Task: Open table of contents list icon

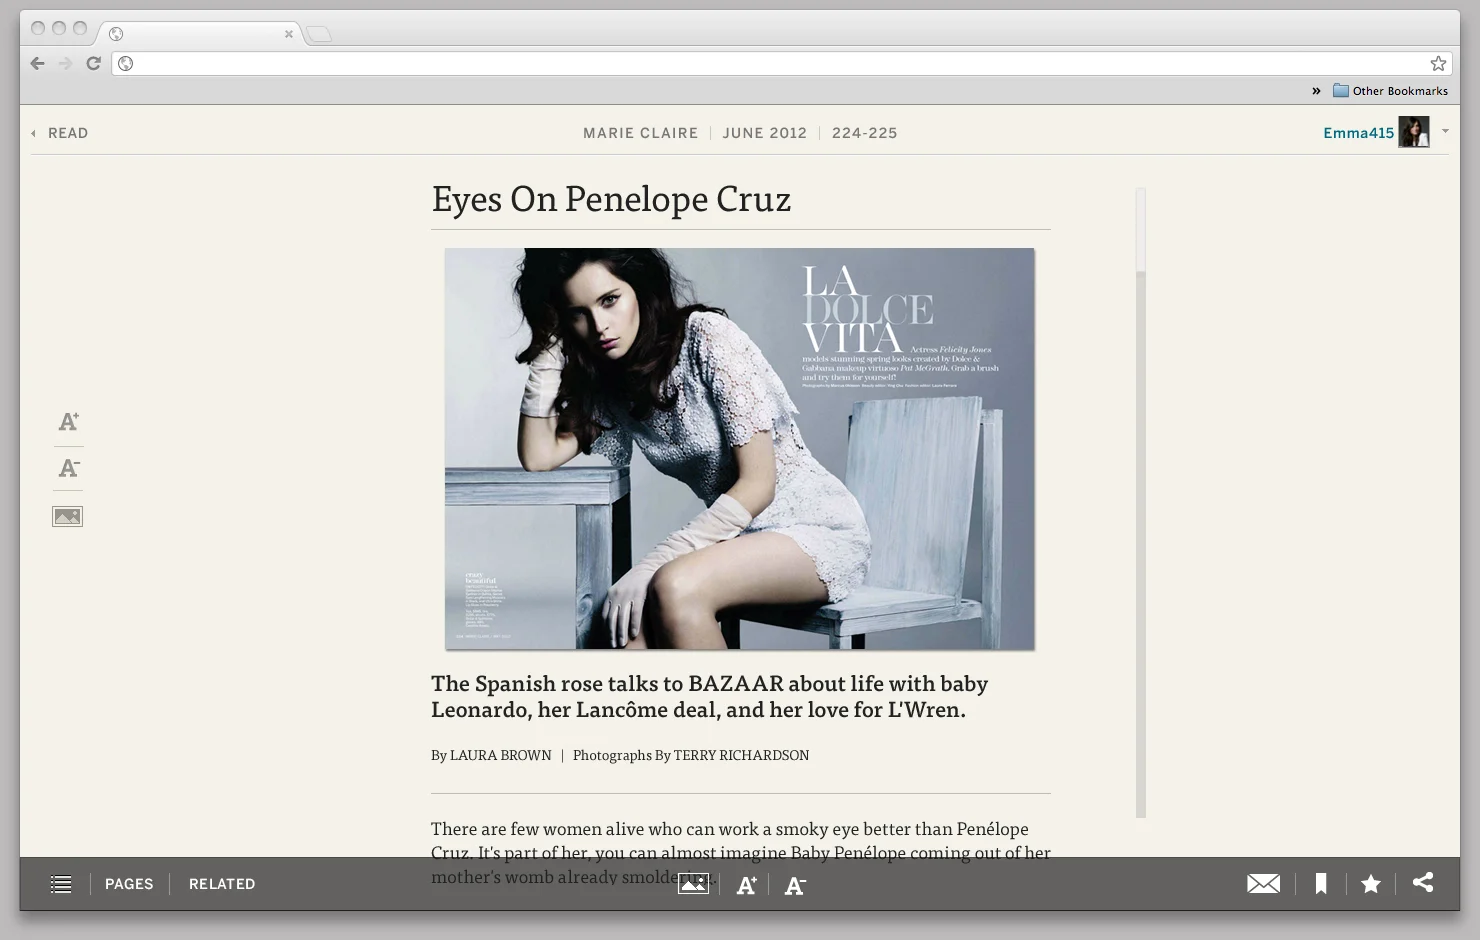Action: 61,884
